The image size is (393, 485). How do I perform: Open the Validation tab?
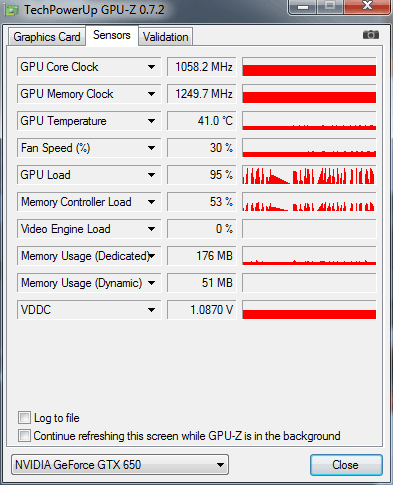166,37
